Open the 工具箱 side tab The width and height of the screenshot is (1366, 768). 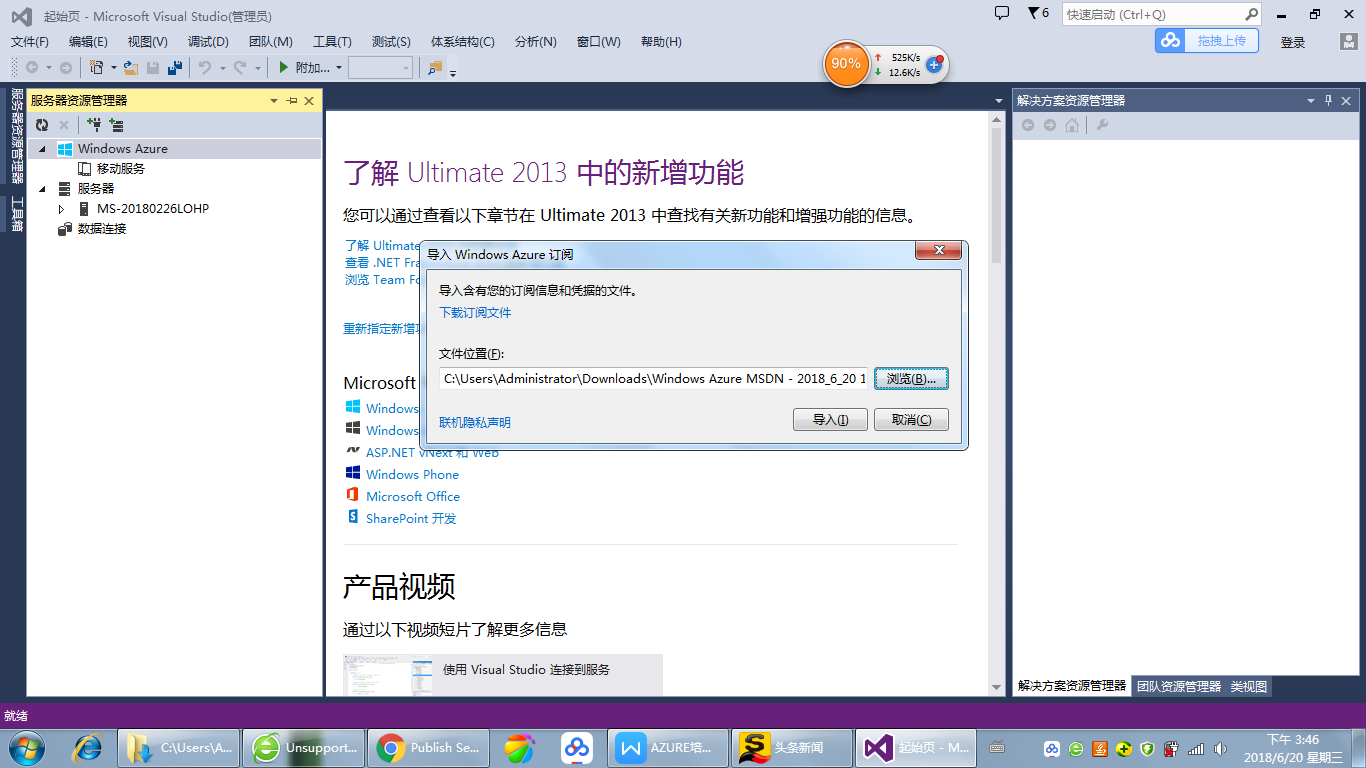[17, 214]
